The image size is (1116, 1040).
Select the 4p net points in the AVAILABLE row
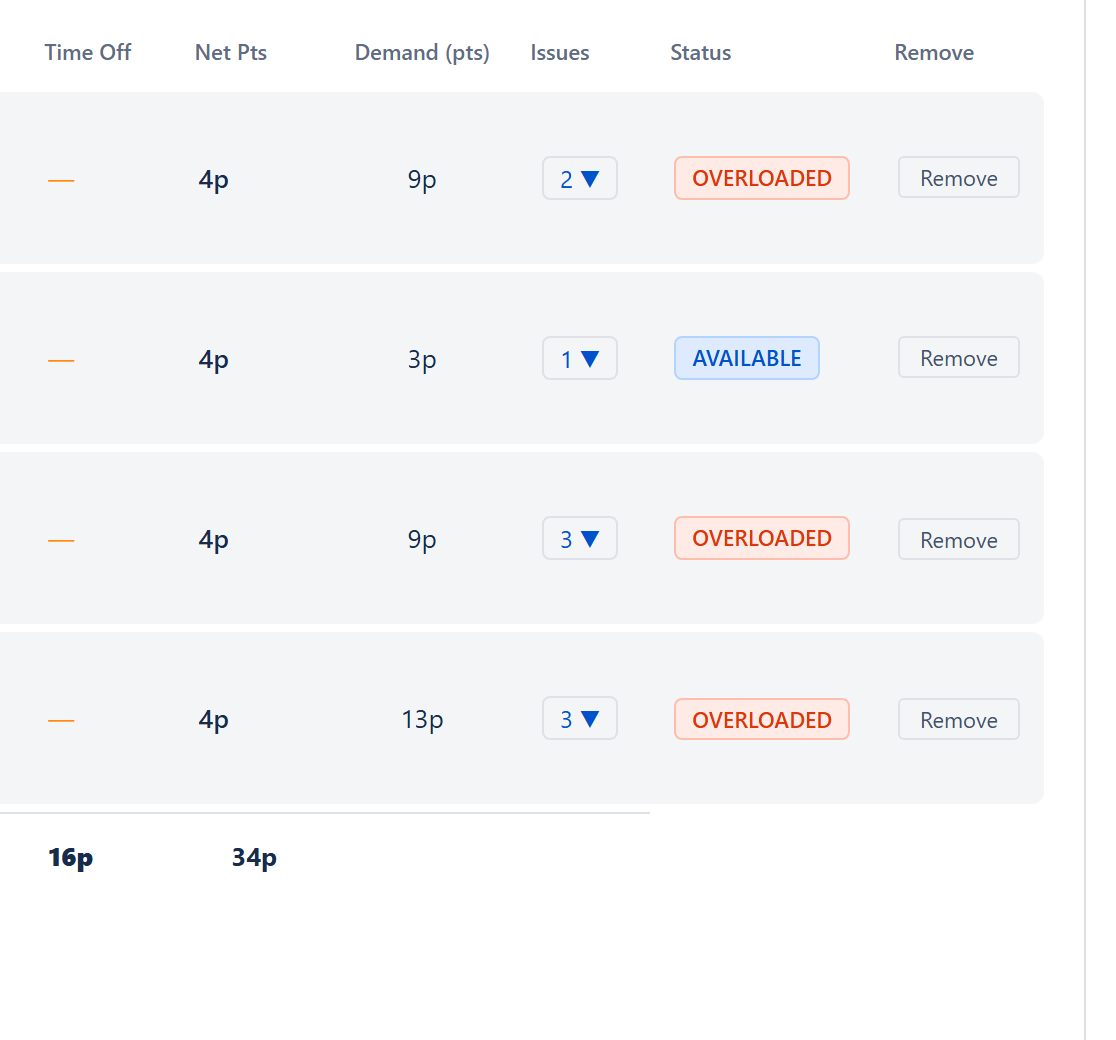[x=214, y=359]
